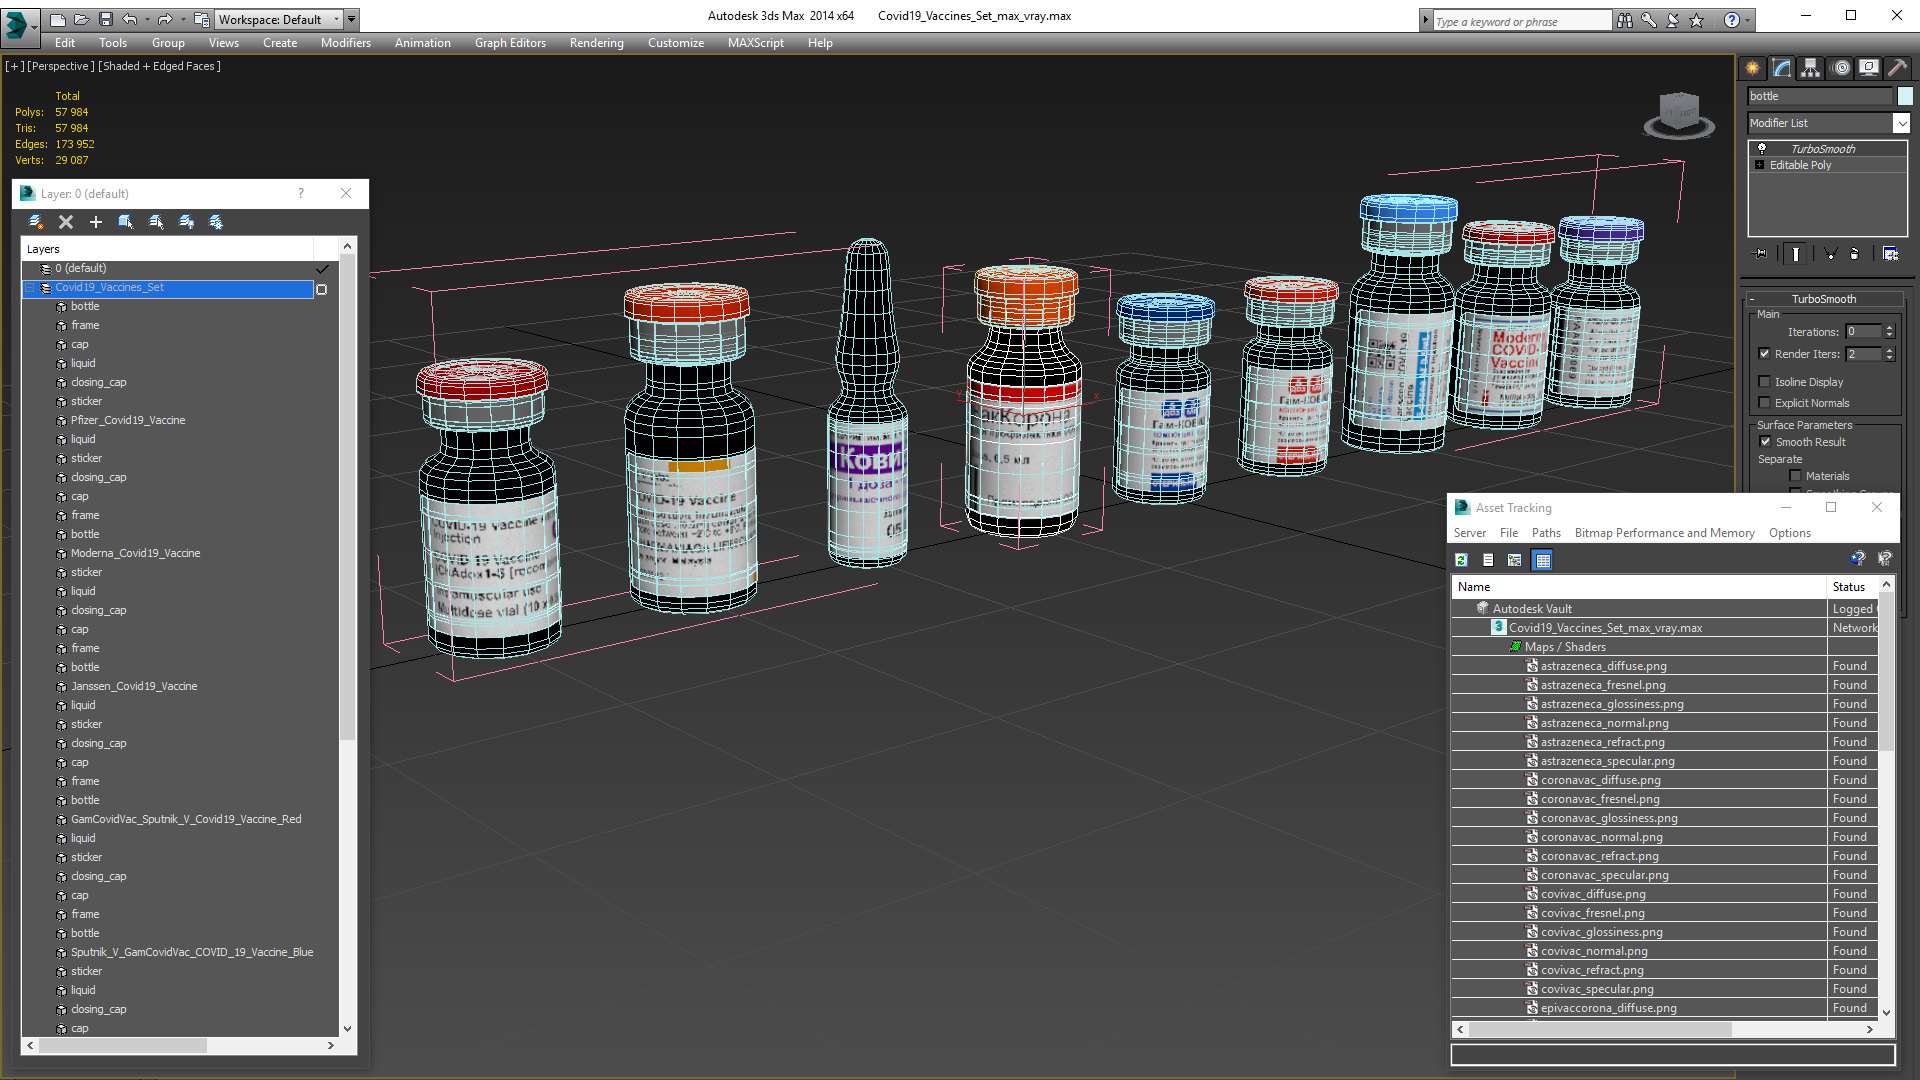Click the Open File icon
The image size is (1920, 1080).
[x=81, y=19]
